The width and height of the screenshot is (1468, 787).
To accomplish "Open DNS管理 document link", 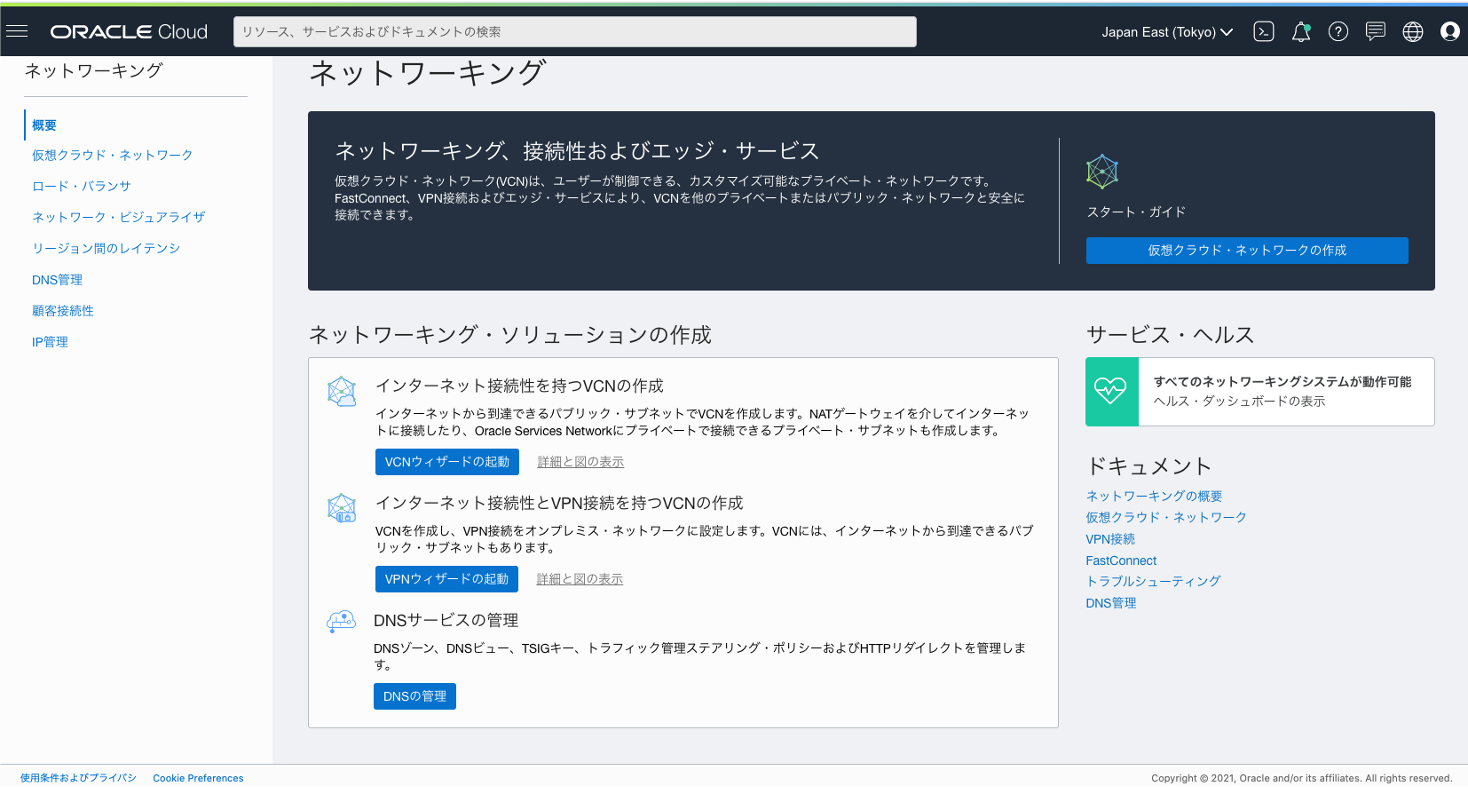I will pyautogui.click(x=1111, y=603).
